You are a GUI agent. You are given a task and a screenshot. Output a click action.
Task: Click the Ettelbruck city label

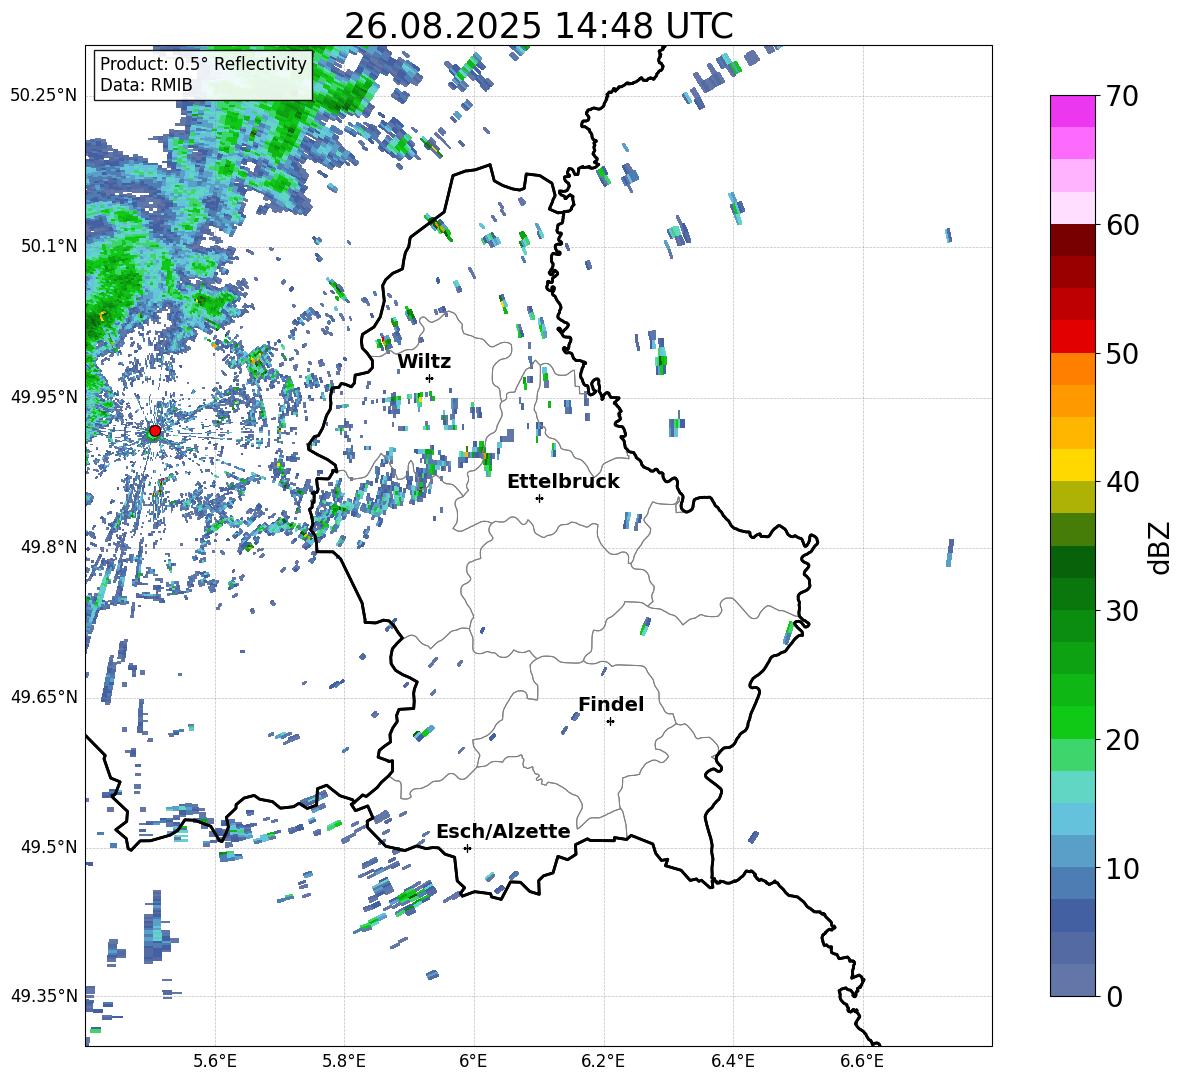click(x=563, y=482)
